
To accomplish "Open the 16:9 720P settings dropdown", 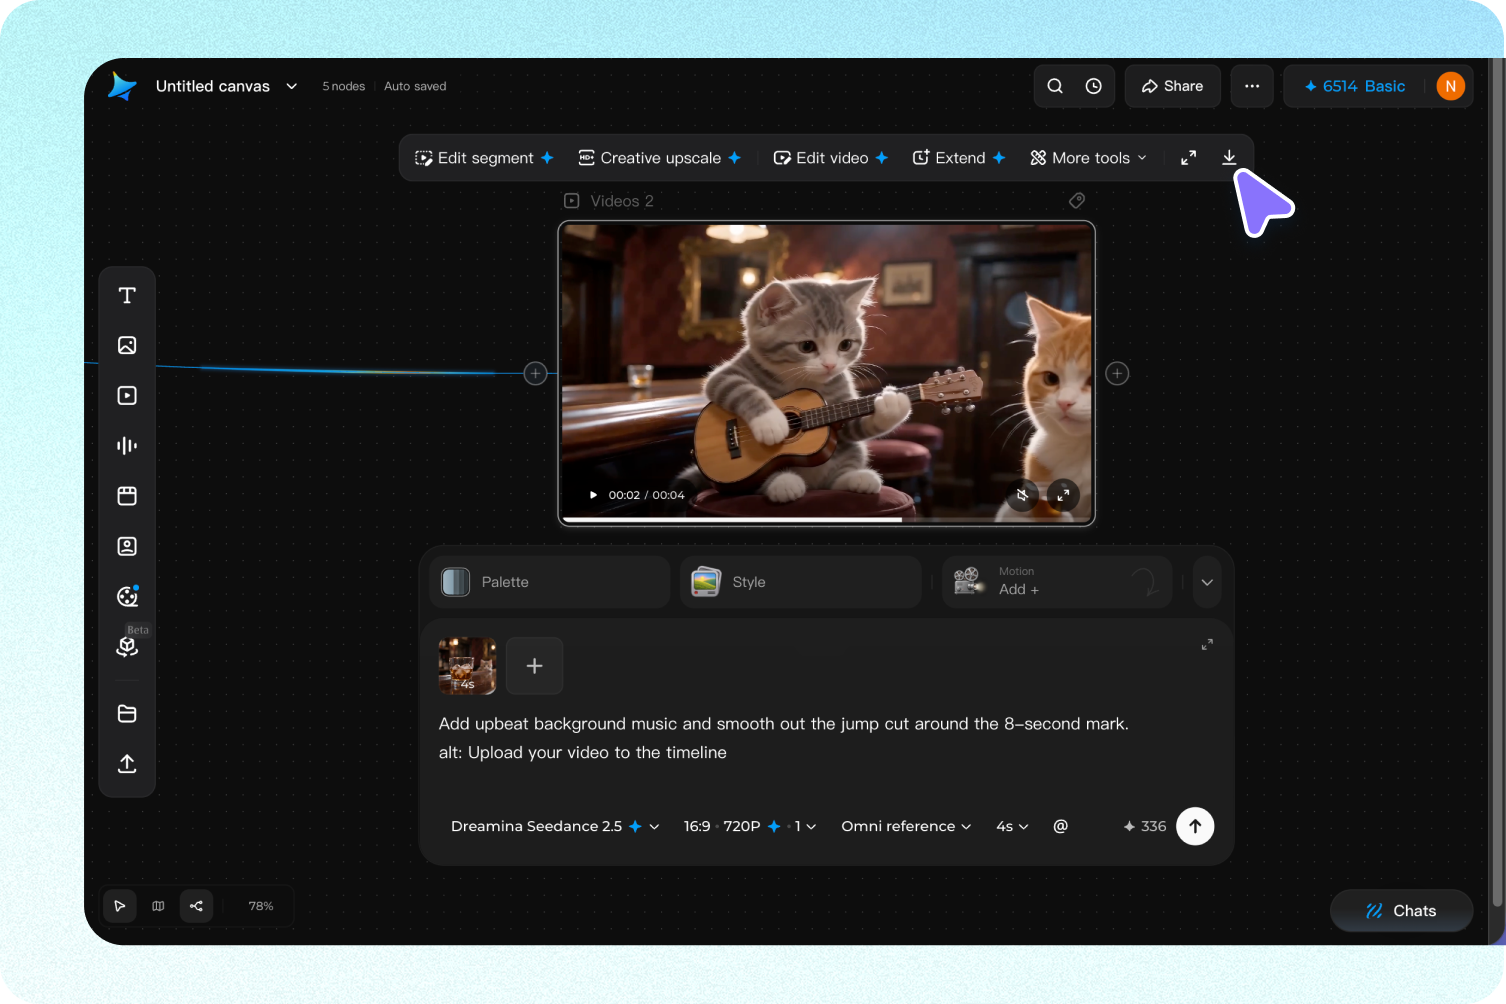I will pyautogui.click(x=750, y=826).
